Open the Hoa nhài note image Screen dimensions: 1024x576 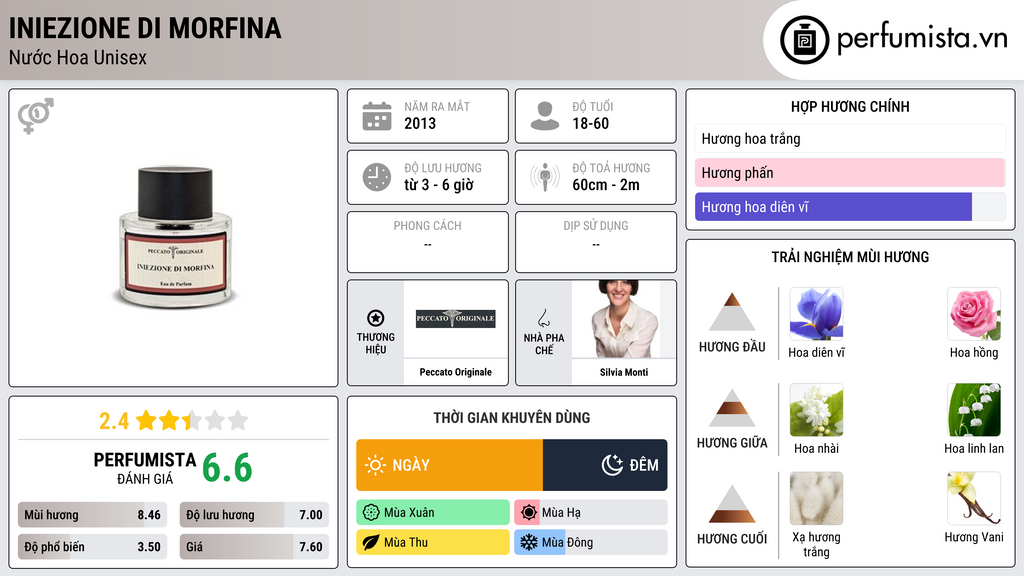pyautogui.click(x=816, y=410)
